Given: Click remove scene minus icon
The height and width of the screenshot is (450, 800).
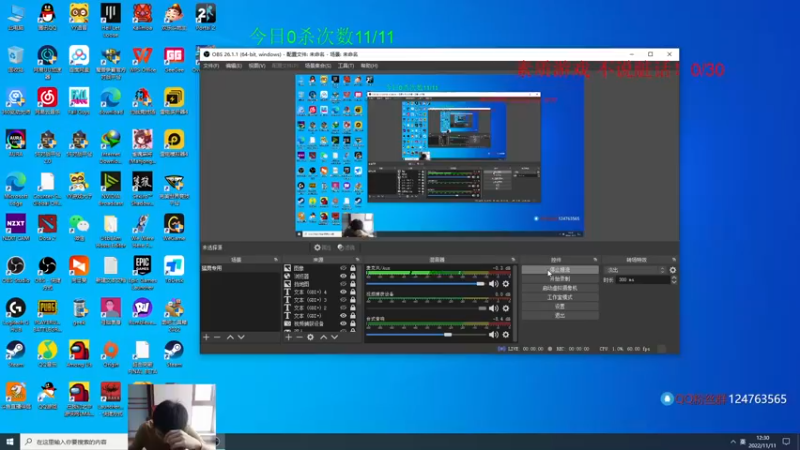Looking at the screenshot, I should (217, 337).
